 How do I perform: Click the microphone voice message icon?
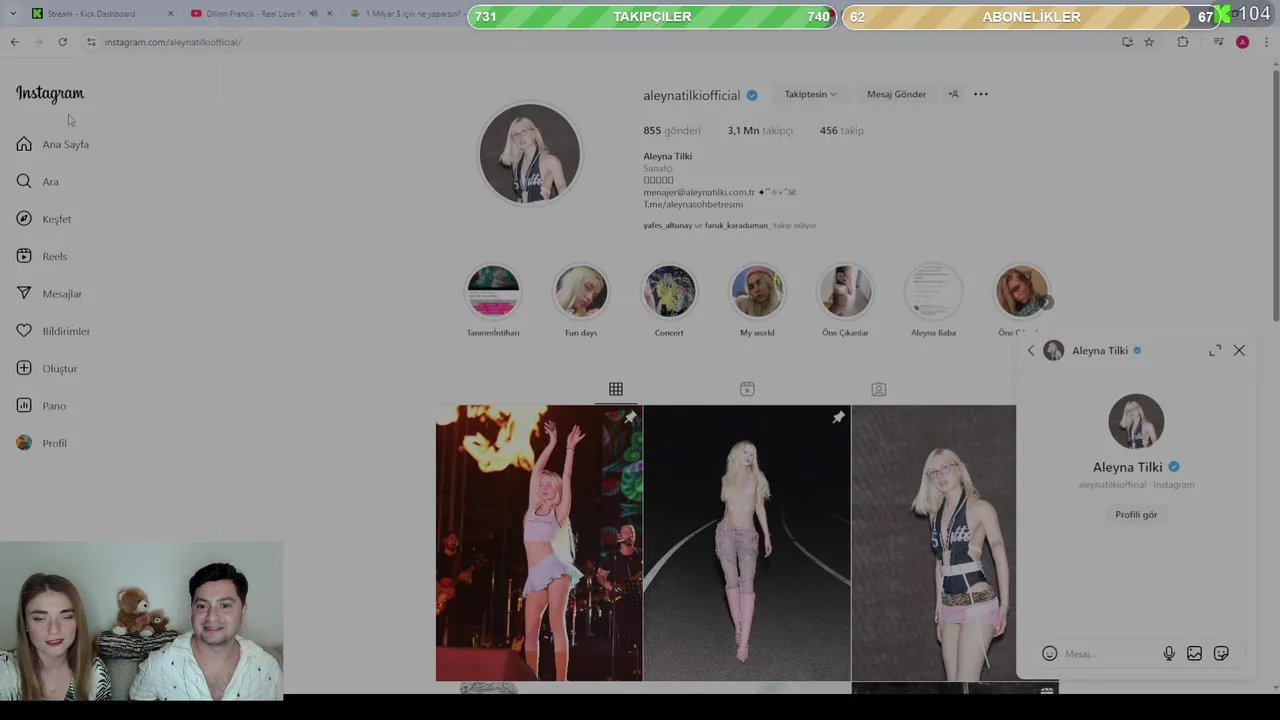click(x=1169, y=654)
